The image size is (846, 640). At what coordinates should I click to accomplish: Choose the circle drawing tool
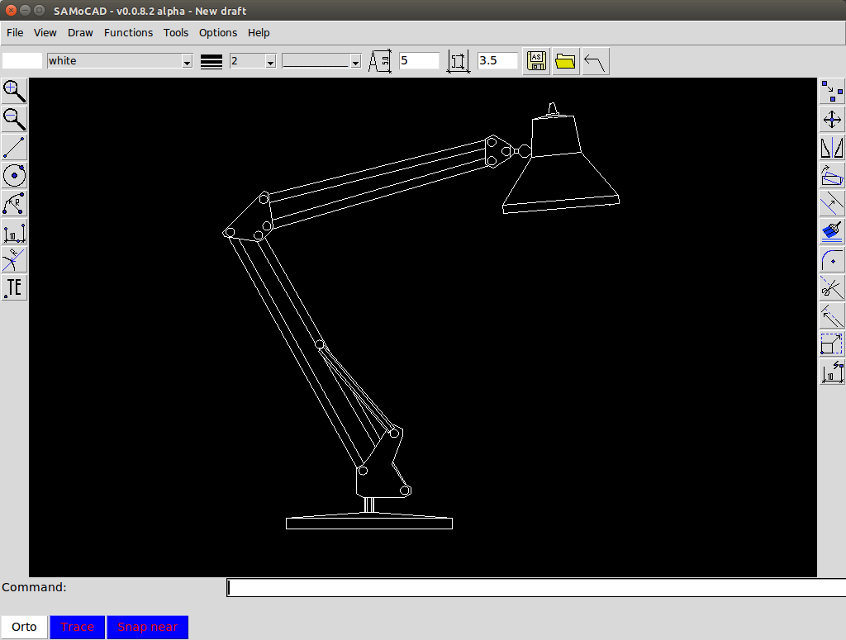(x=14, y=176)
